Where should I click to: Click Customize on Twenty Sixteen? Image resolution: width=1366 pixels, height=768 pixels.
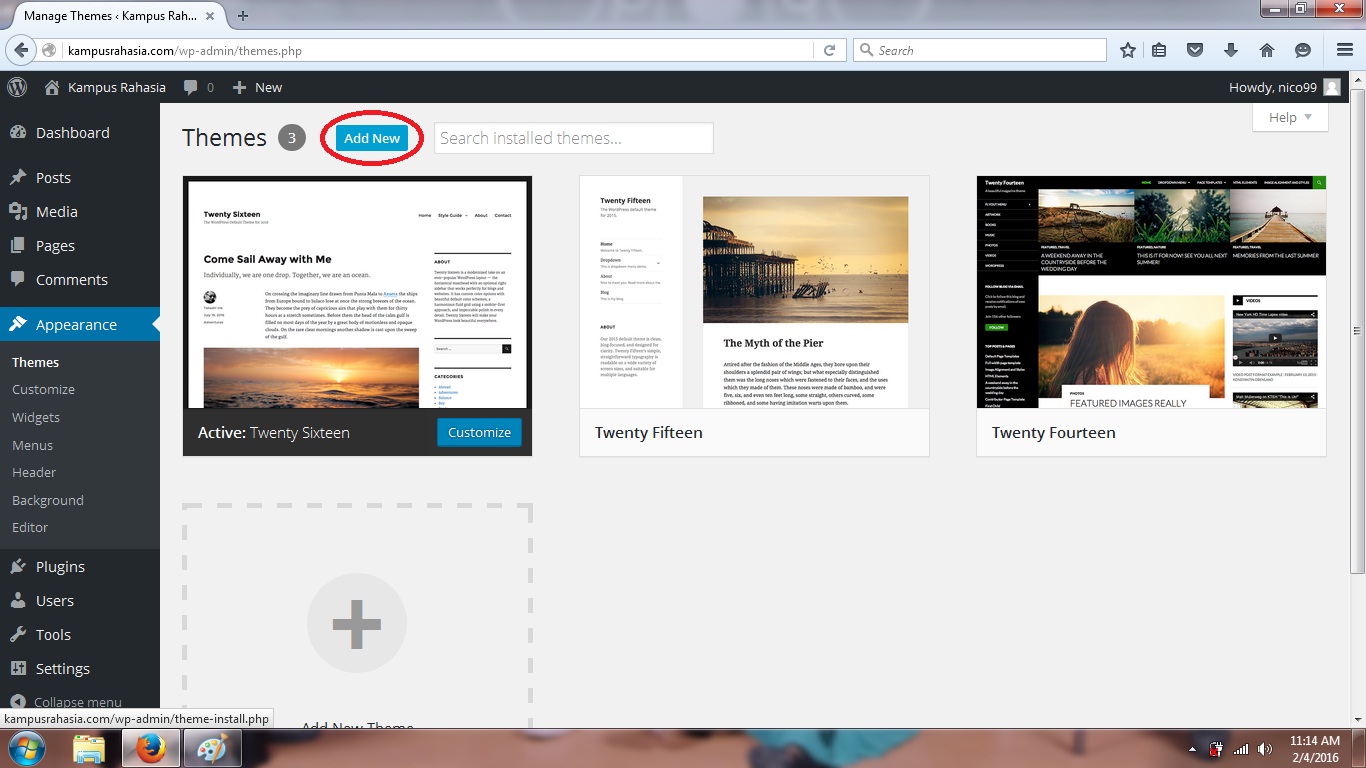tap(479, 432)
